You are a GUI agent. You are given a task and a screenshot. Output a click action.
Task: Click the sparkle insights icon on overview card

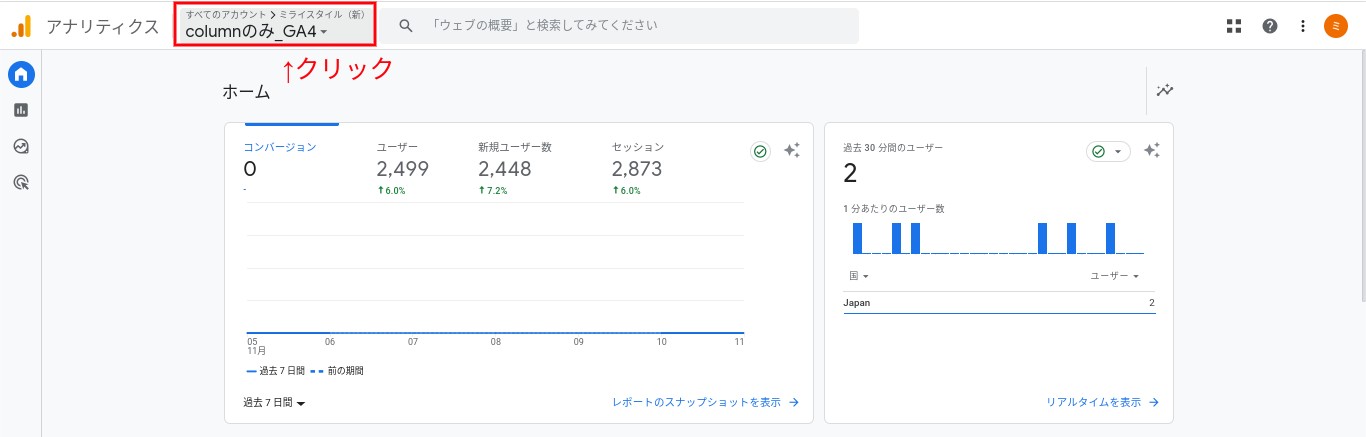791,151
